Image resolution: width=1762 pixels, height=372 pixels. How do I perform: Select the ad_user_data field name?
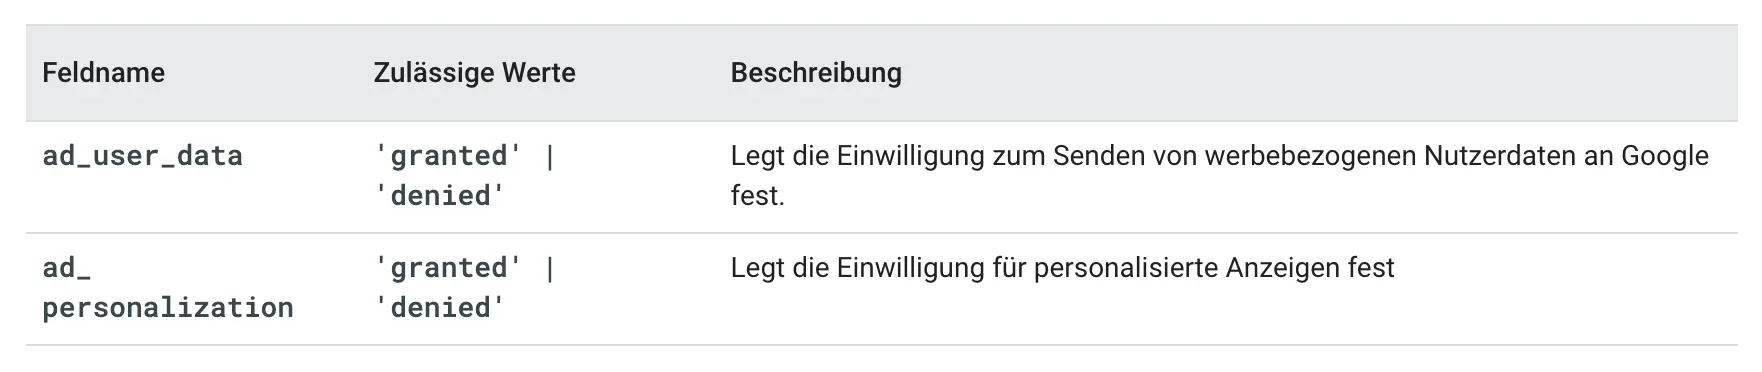[x=143, y=156]
